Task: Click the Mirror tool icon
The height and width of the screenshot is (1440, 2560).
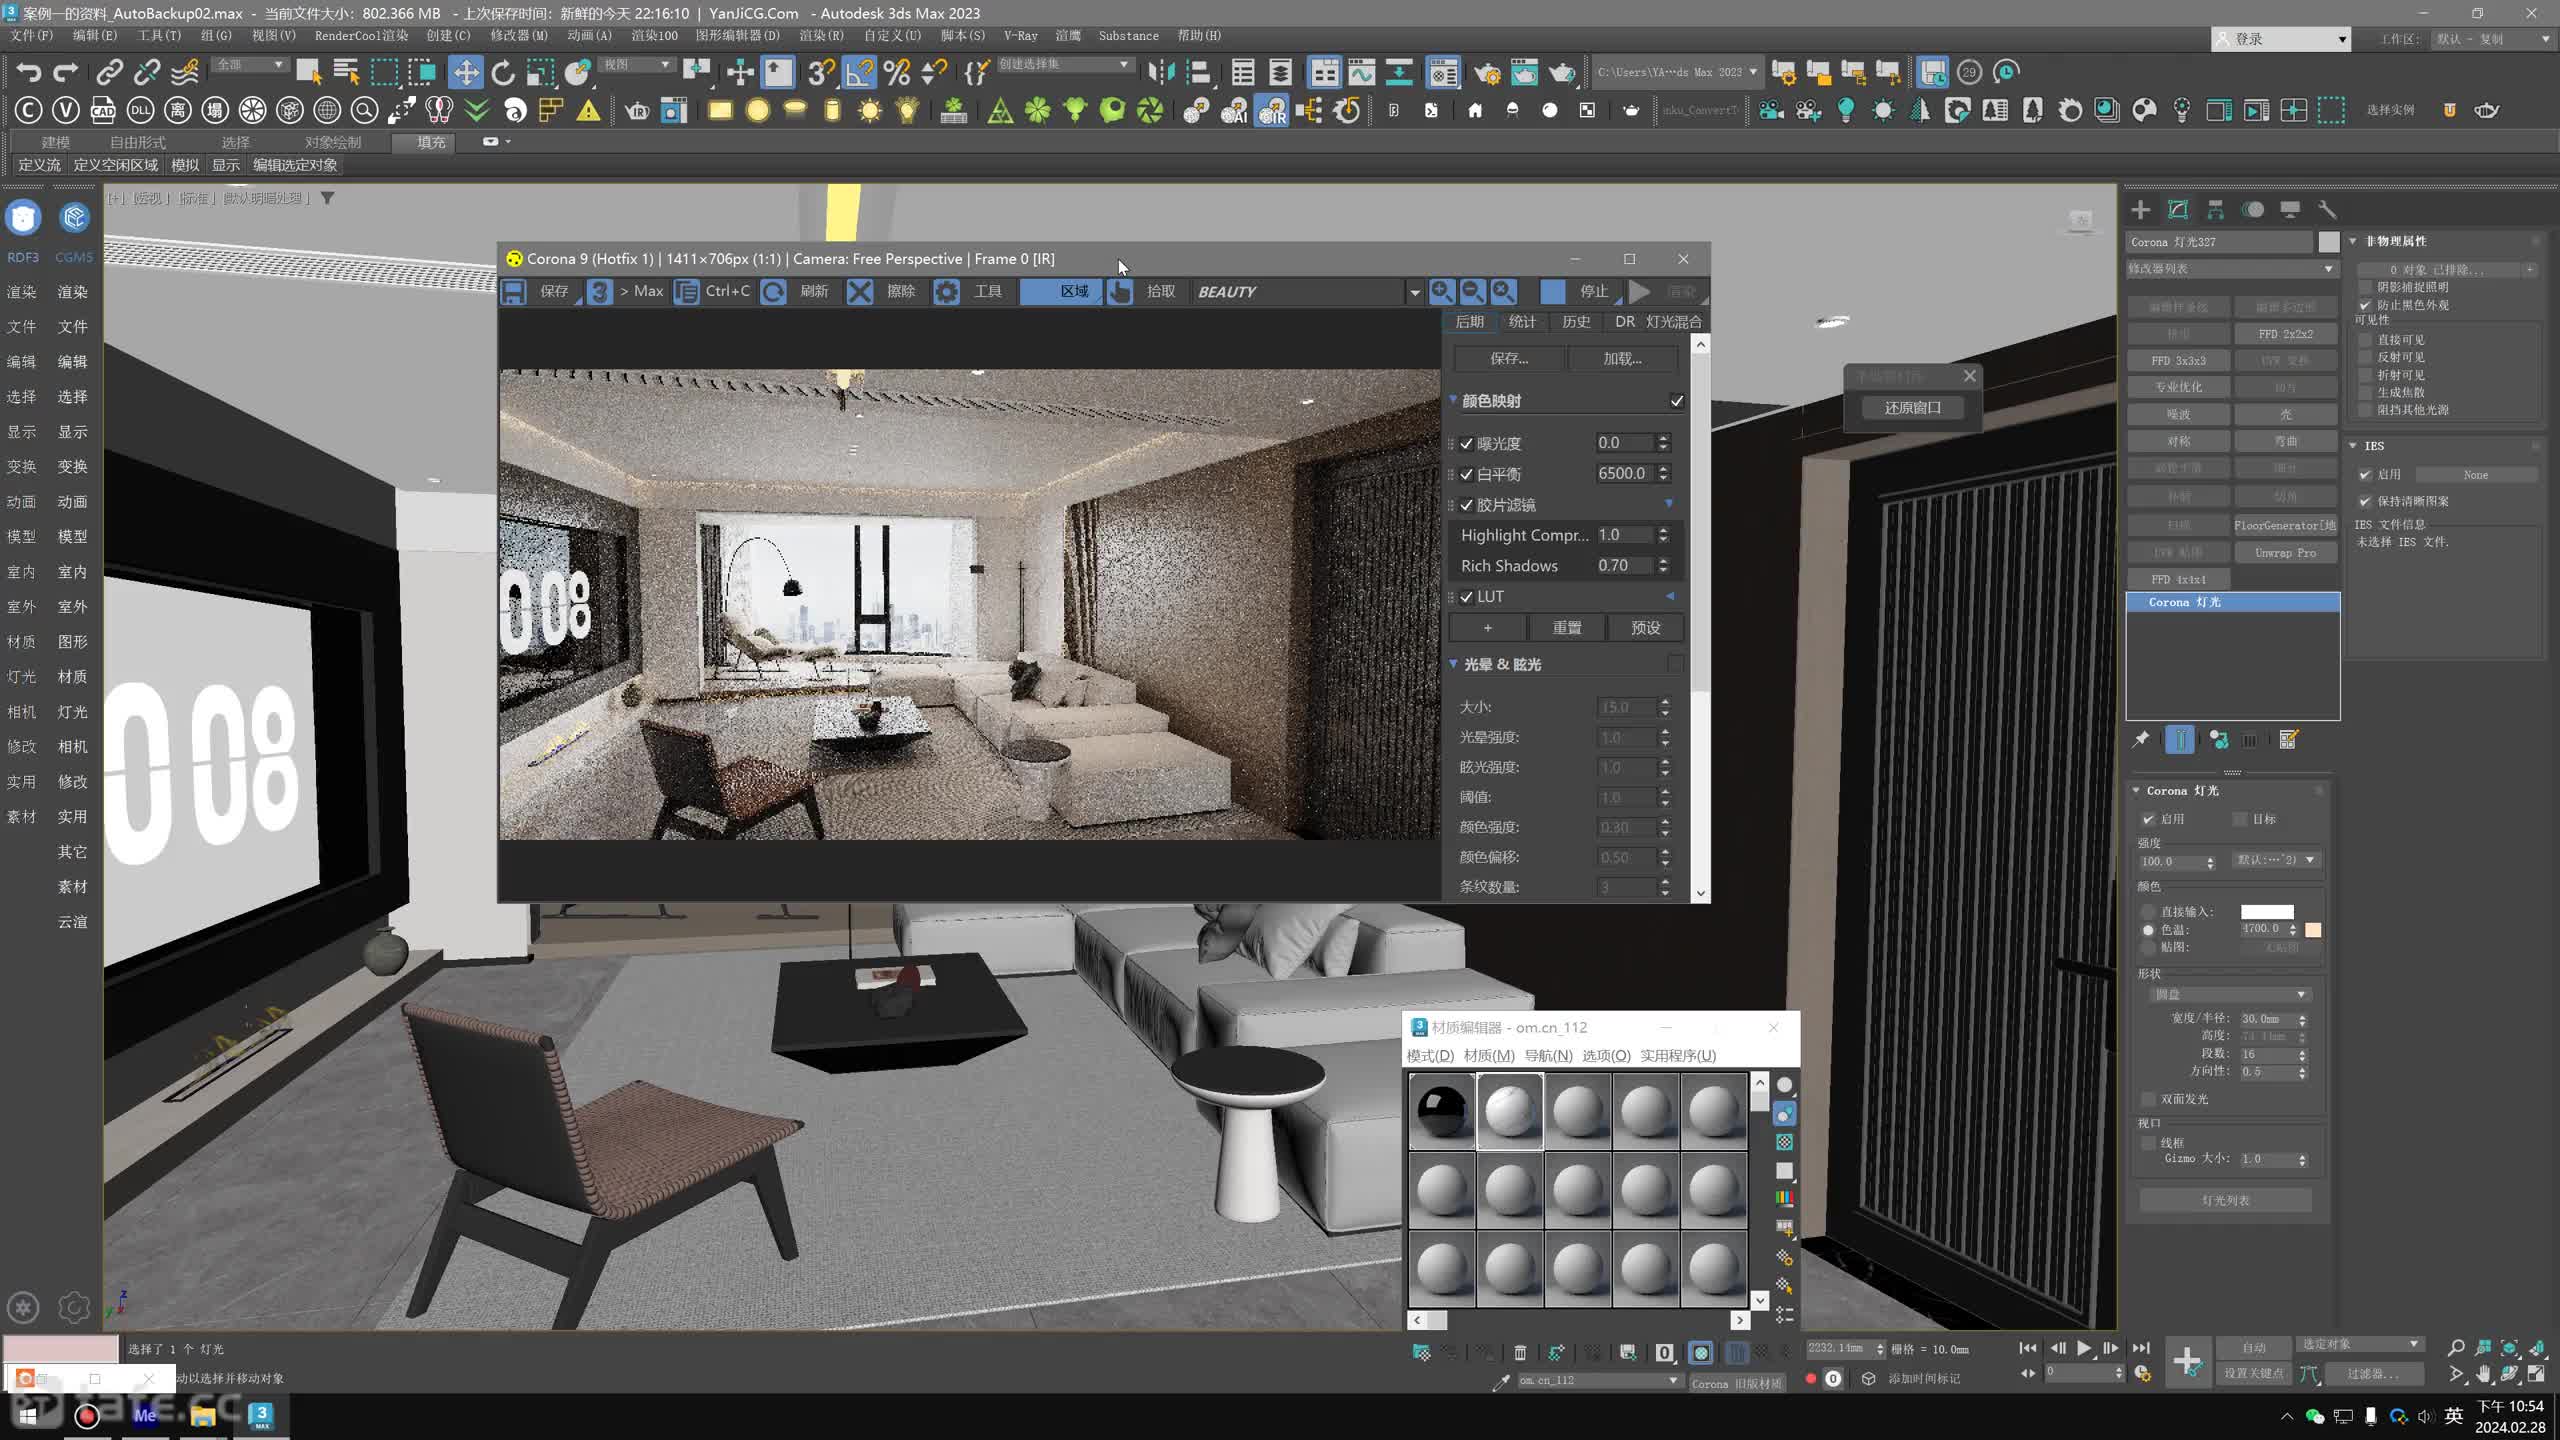Action: pyautogui.click(x=1161, y=72)
